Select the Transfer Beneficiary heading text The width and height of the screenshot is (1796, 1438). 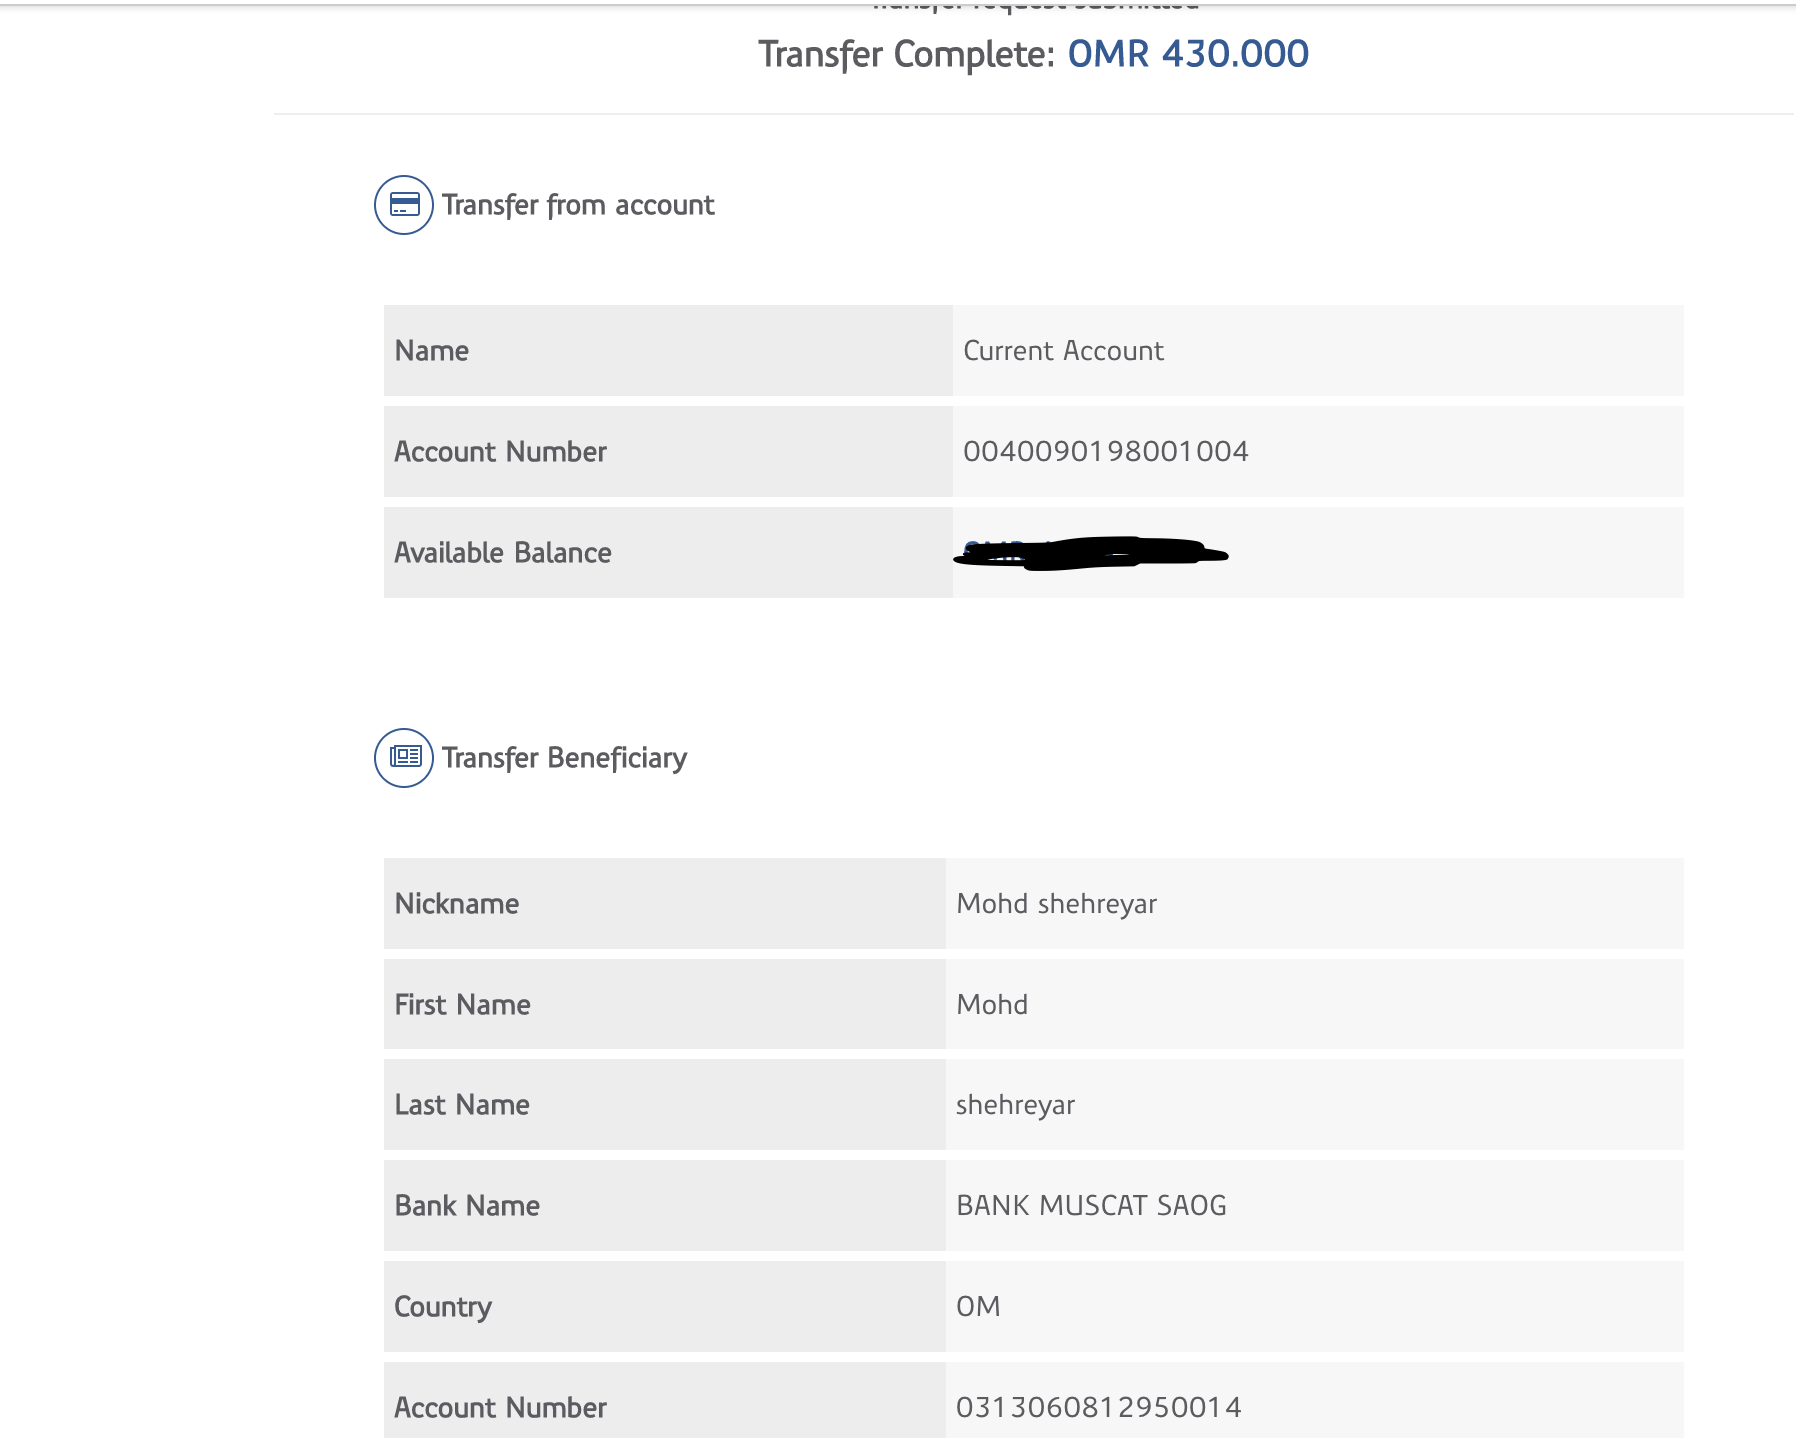pos(564,758)
